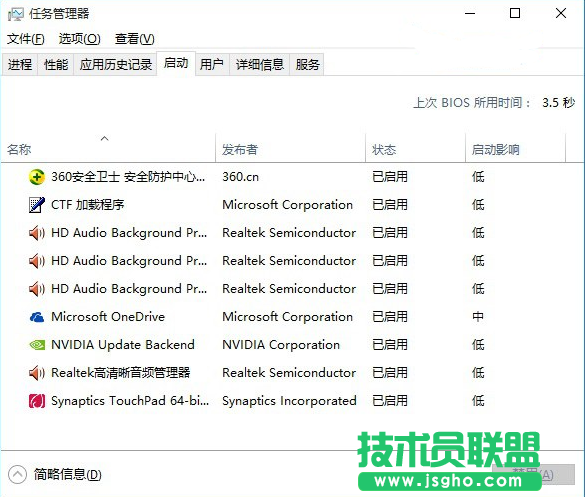Switch to the 应用历史记录 tab
The width and height of the screenshot is (585, 497).
[115, 65]
